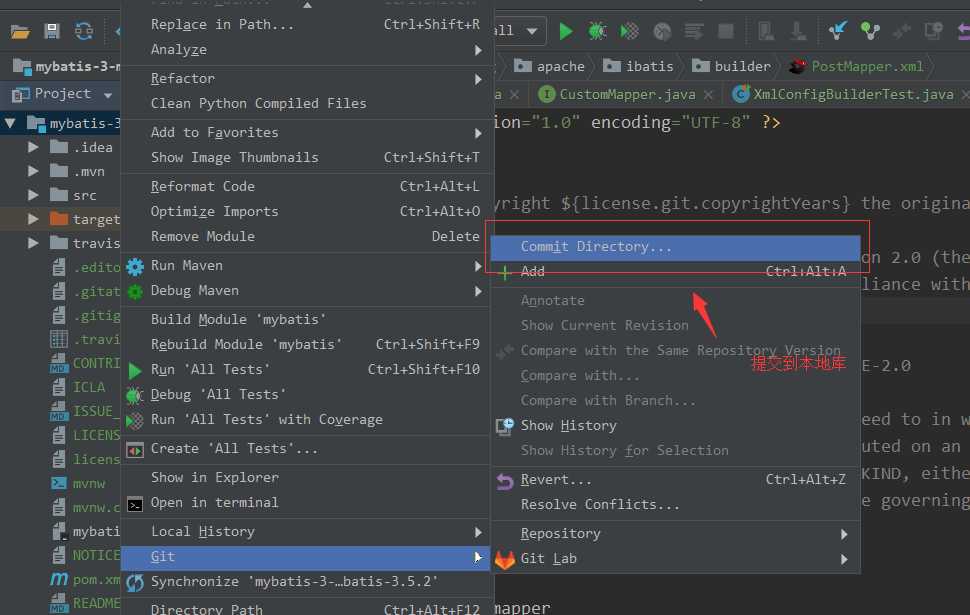Image resolution: width=970 pixels, height=615 pixels.
Task: Expand the target folder
Action: click(33, 219)
